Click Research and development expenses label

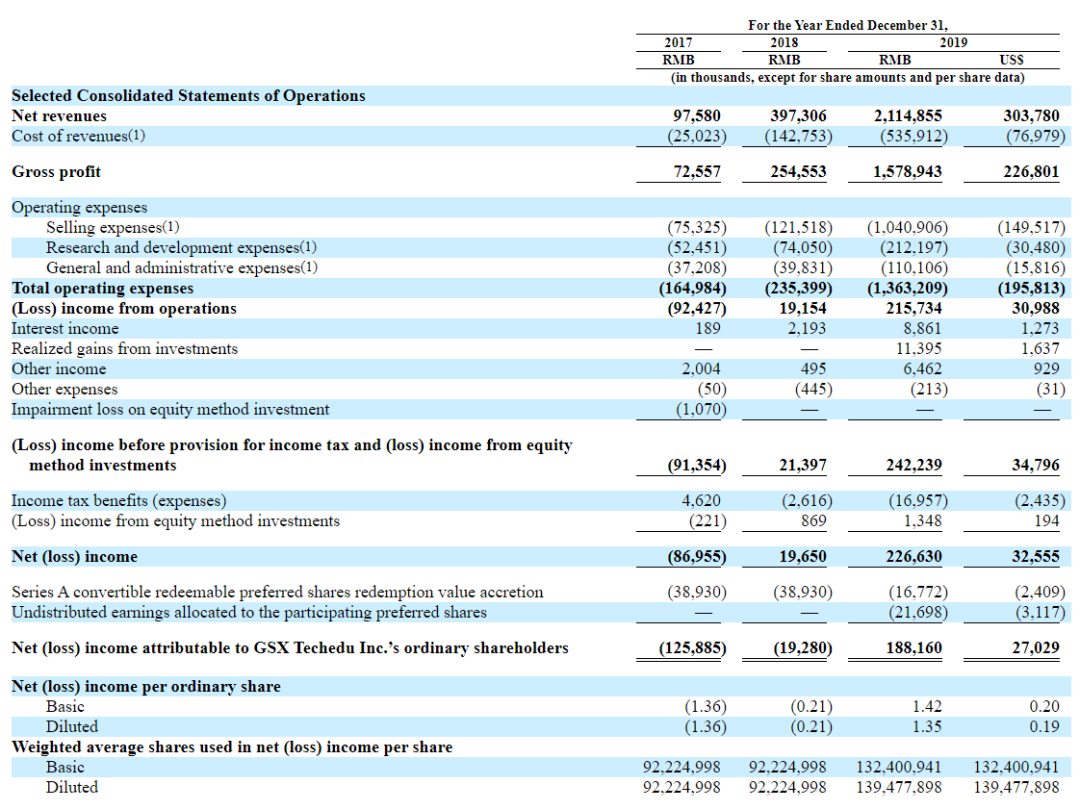tap(181, 247)
